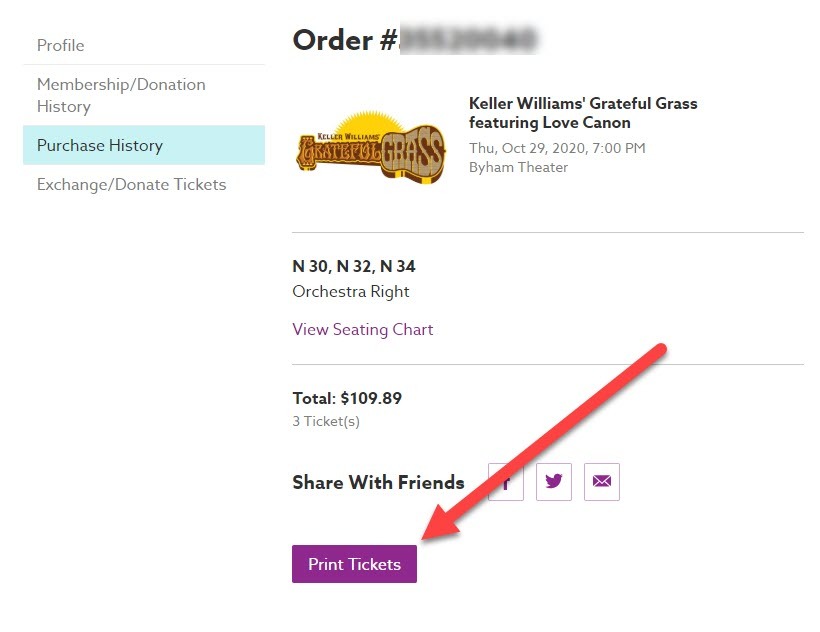820x632 pixels.
Task: Click the Share With Friends label
Action: pyautogui.click(x=378, y=482)
